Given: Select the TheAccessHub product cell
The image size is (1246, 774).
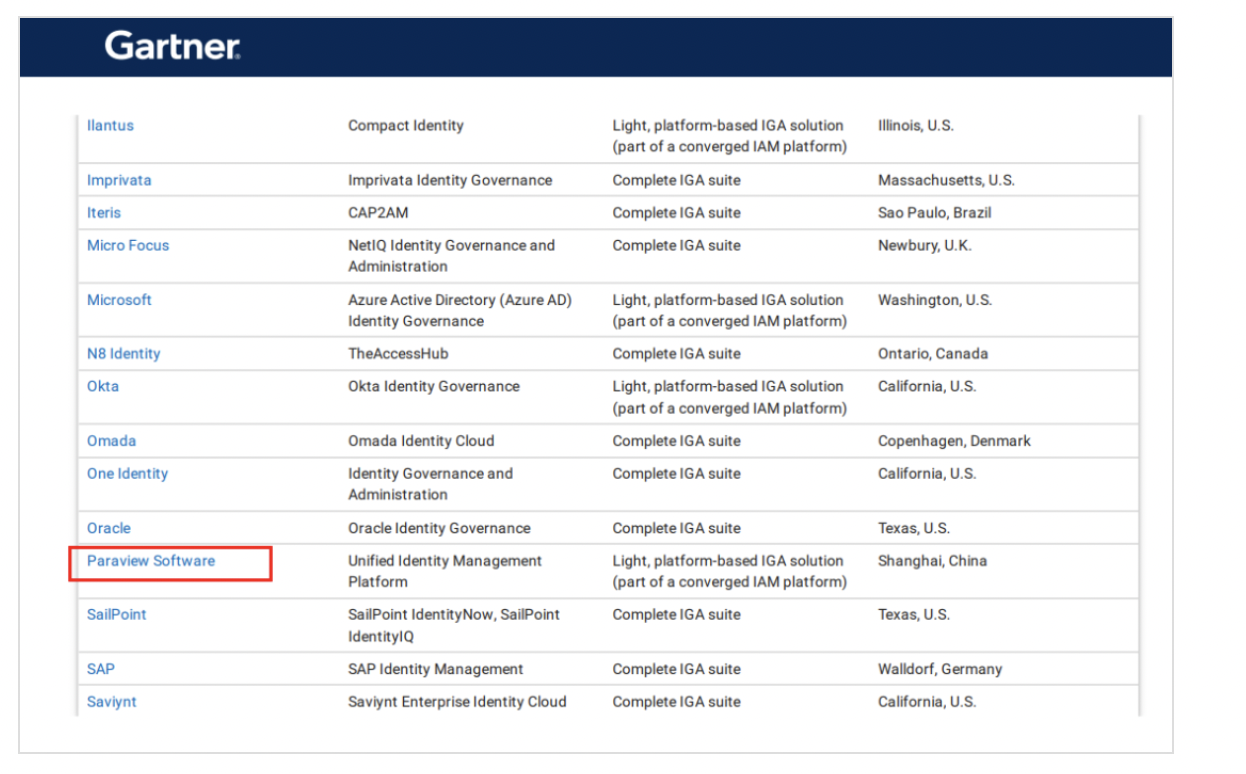Looking at the screenshot, I should 400,354.
